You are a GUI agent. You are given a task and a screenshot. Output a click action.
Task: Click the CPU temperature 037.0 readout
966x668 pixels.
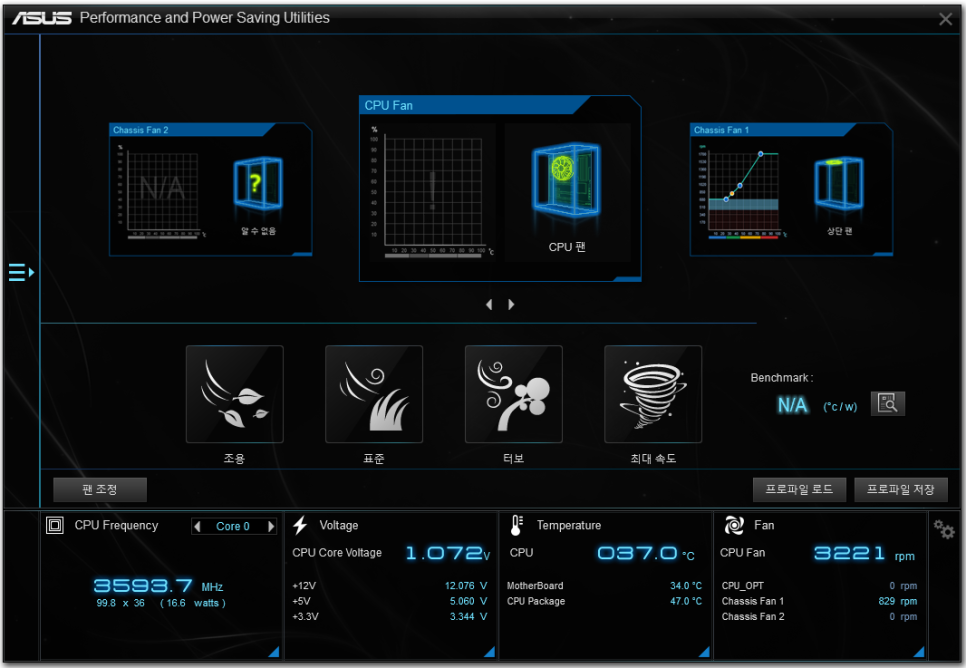(x=646, y=553)
